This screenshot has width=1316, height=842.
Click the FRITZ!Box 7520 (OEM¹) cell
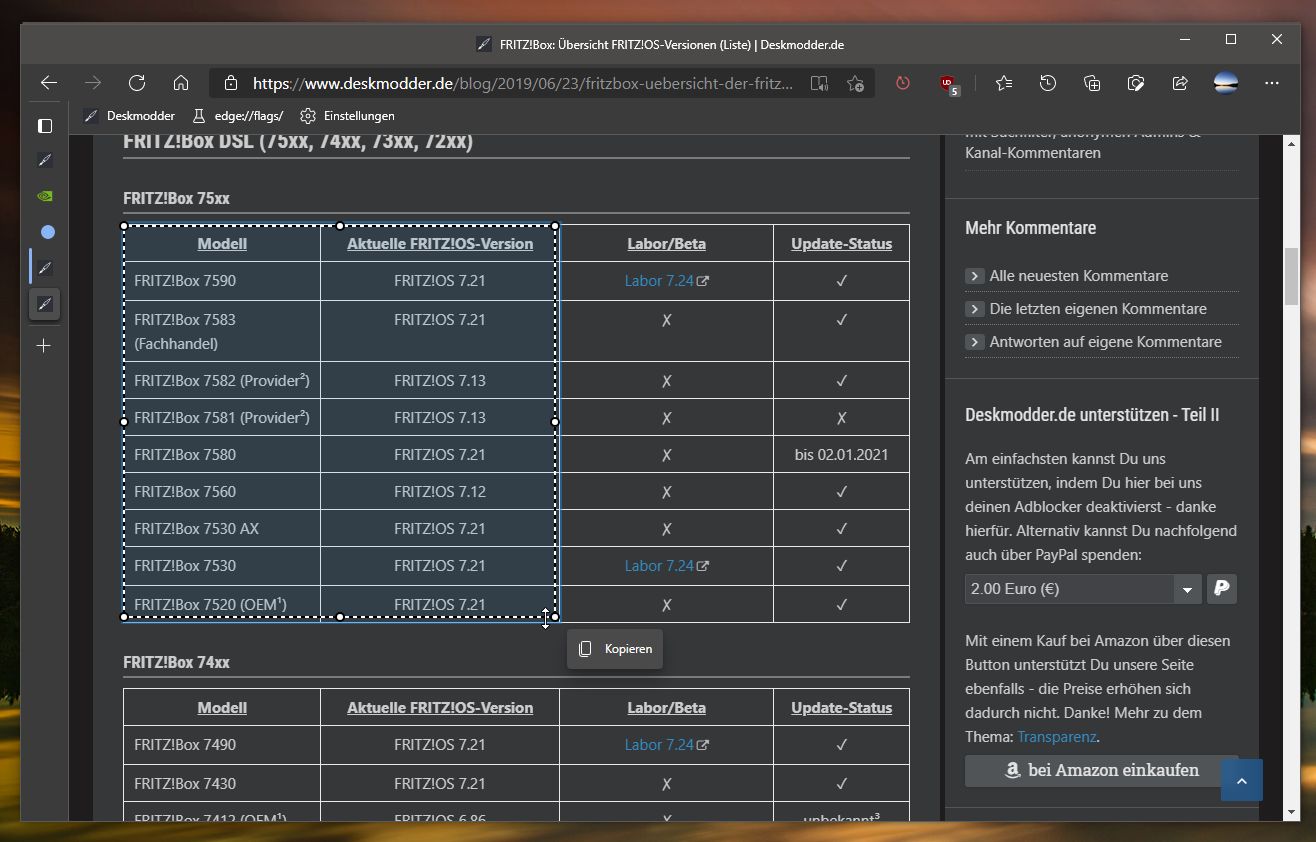(222, 604)
